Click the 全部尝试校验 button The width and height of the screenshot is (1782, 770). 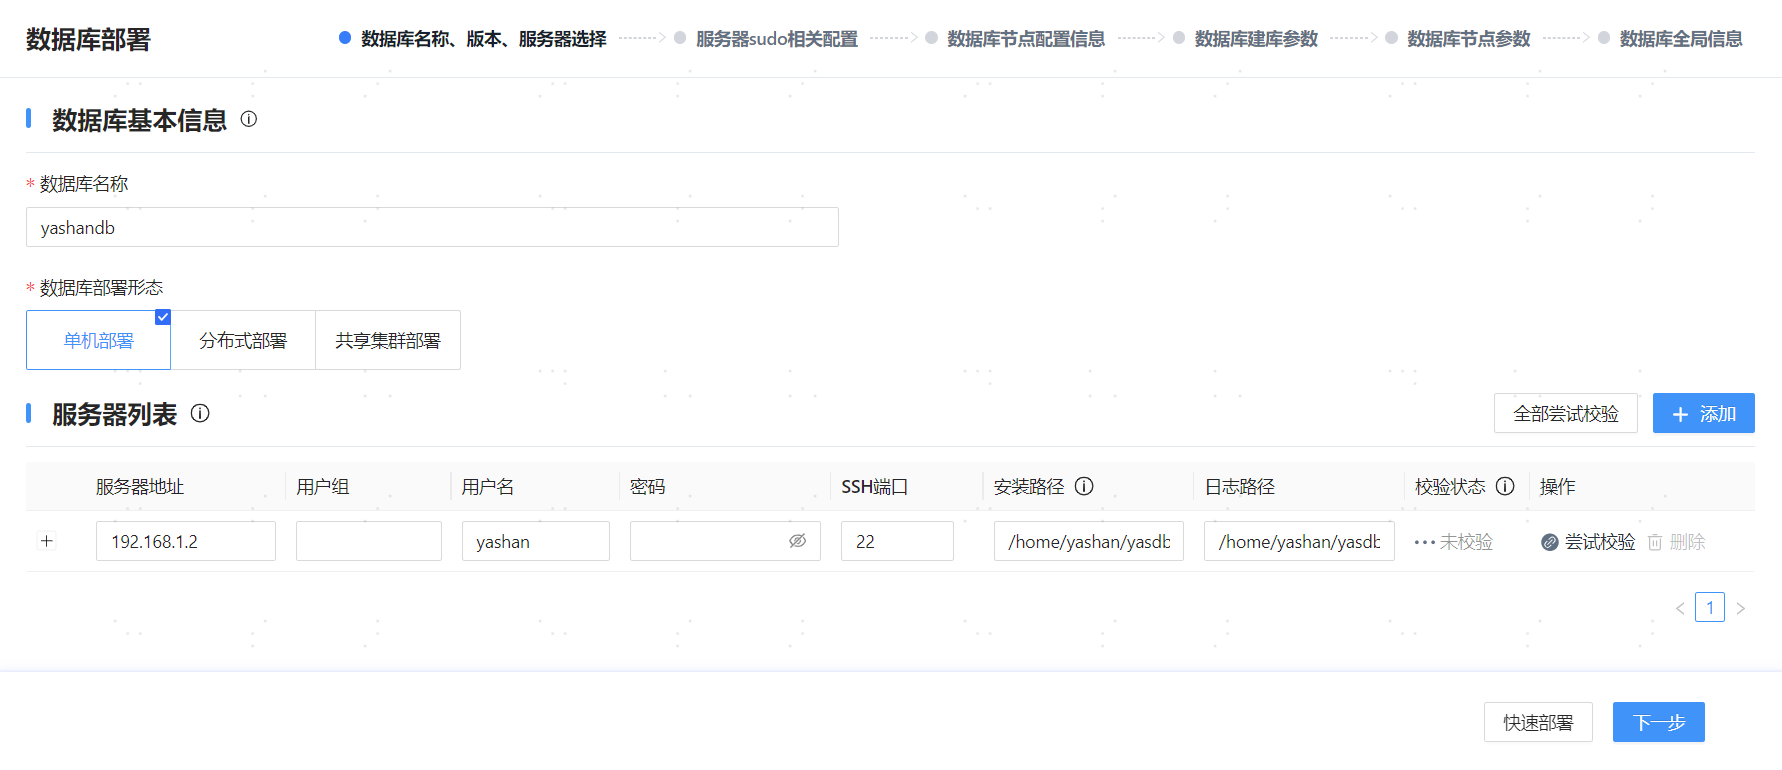click(x=1565, y=413)
